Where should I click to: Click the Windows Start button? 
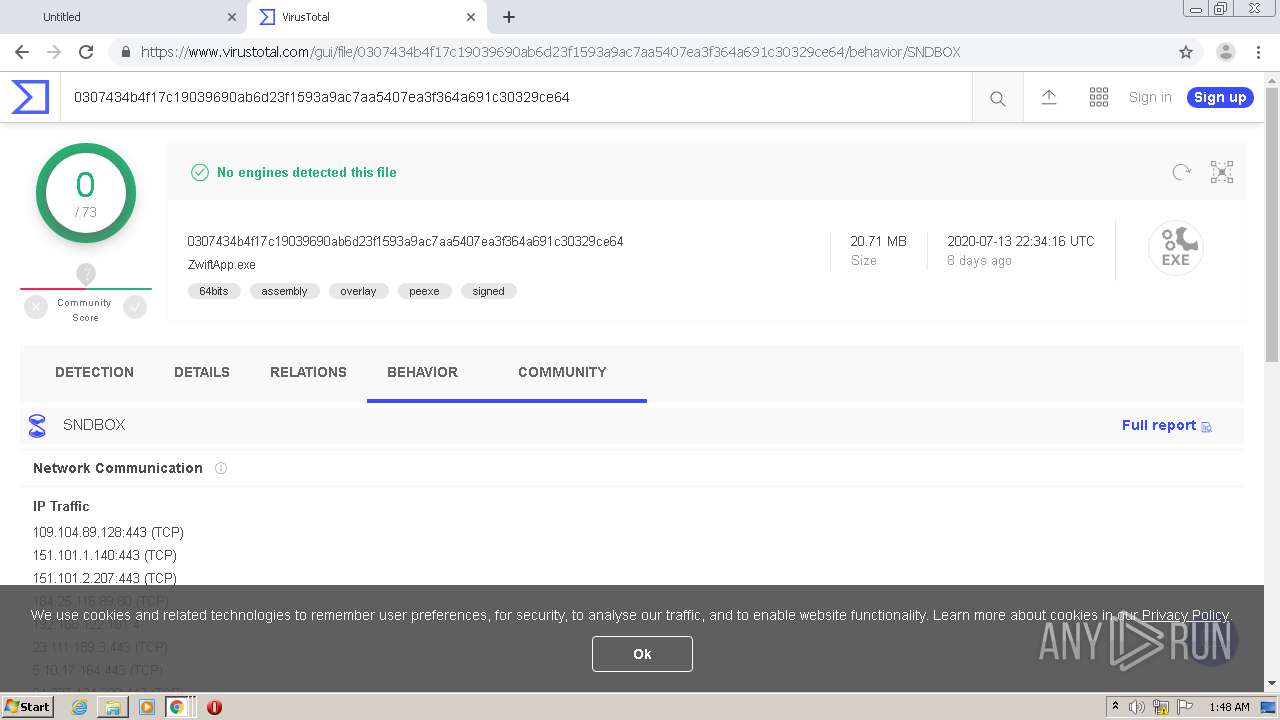point(28,707)
